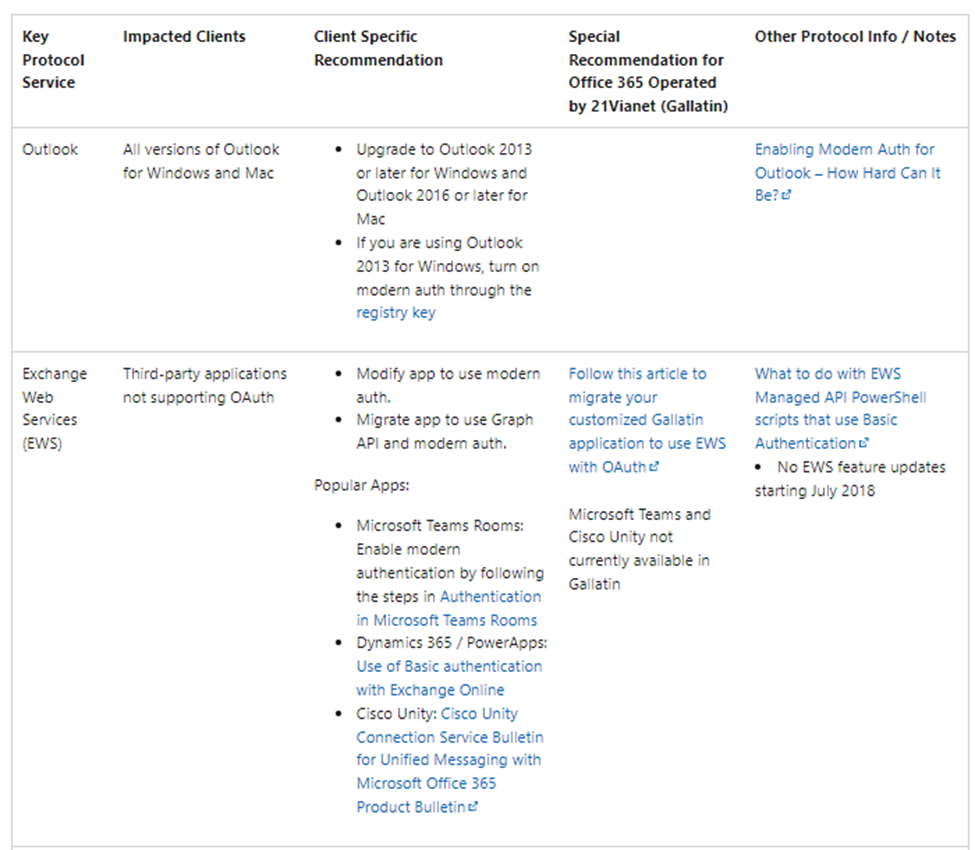Open the "registry key" link
The image size is (975, 850).
pos(395,313)
